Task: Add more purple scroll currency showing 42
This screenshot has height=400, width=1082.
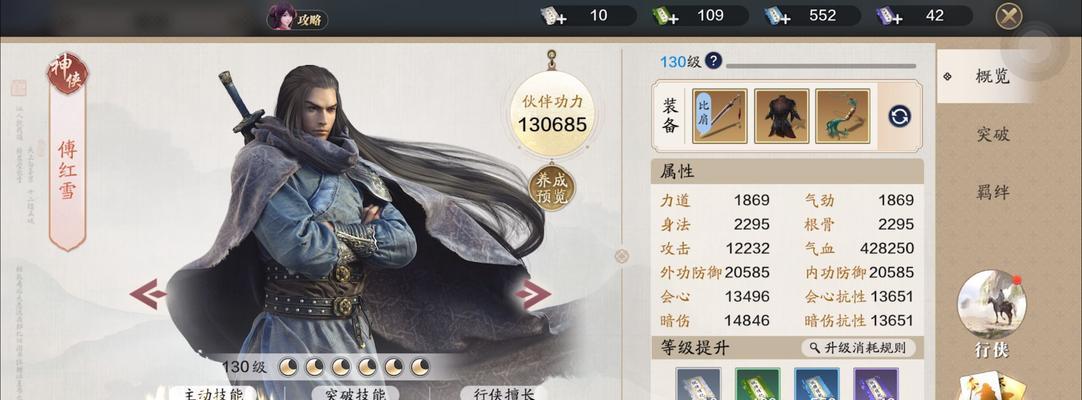Action: [888, 16]
